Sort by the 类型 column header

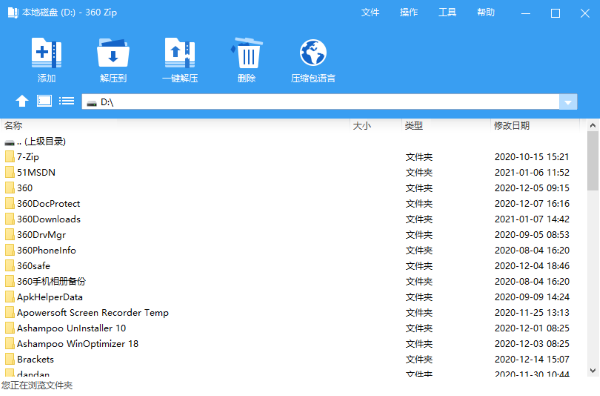click(x=414, y=126)
